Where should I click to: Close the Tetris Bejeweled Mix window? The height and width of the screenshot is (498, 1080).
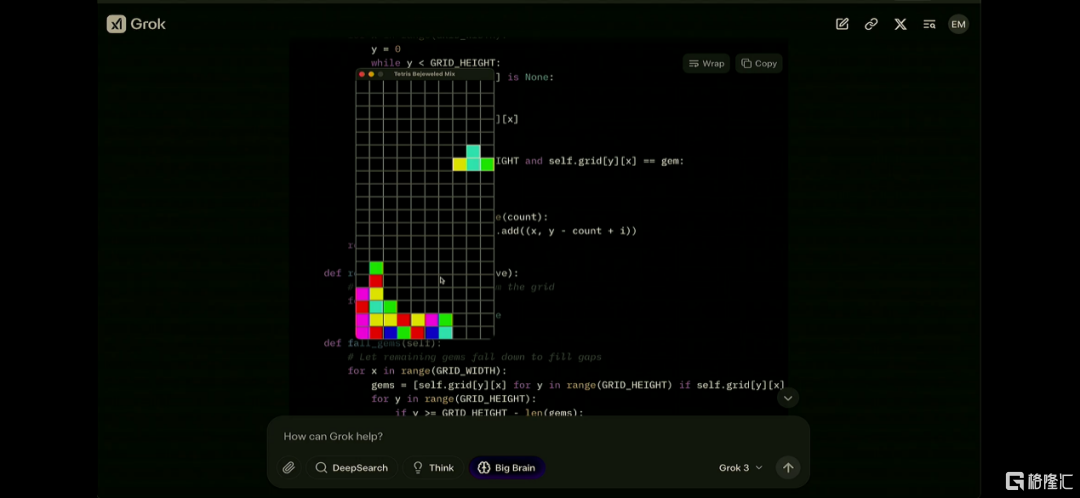tap(362, 74)
